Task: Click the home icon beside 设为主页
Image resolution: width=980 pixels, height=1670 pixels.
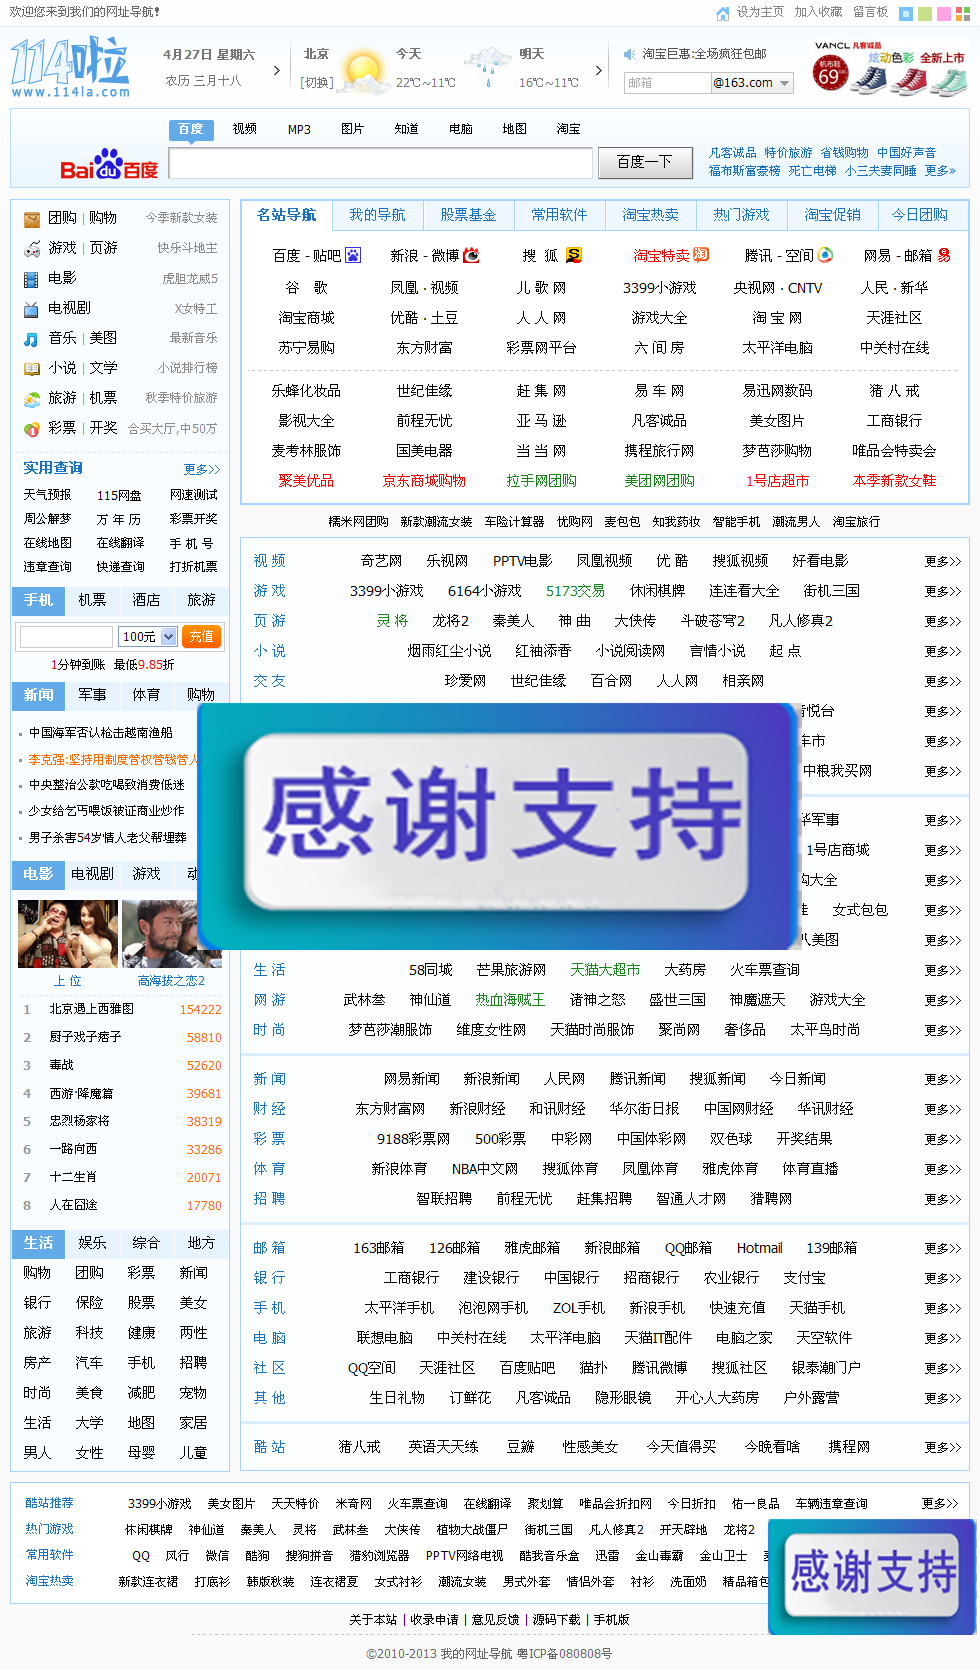Action: point(723,13)
